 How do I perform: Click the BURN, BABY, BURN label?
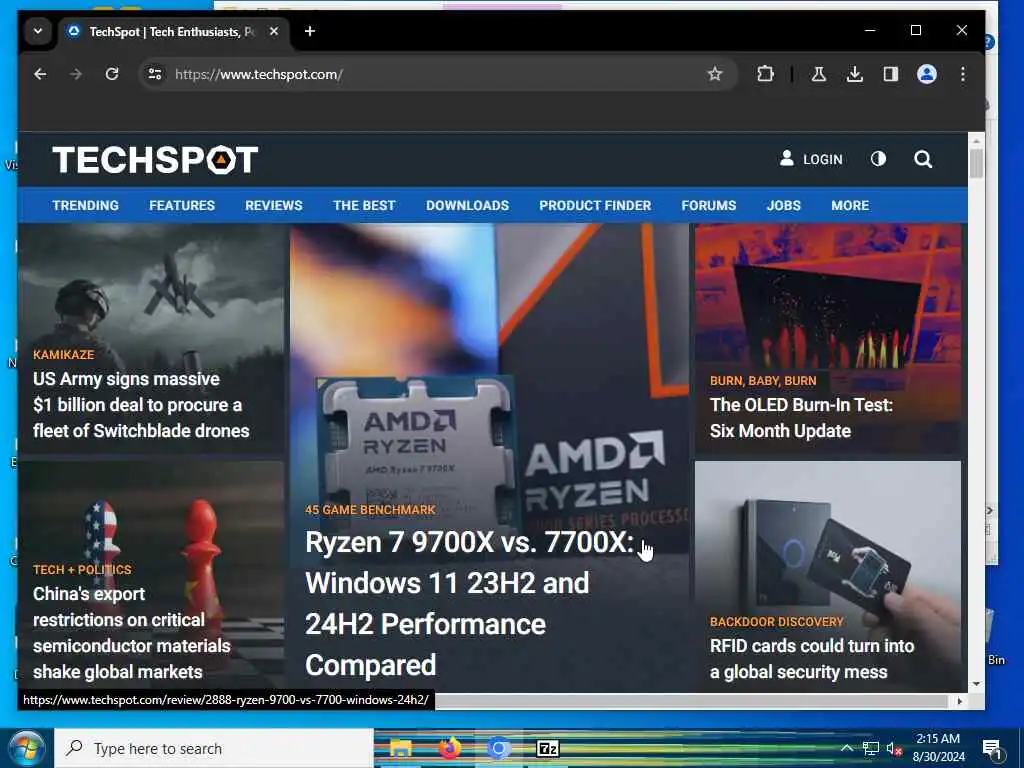[x=763, y=381]
